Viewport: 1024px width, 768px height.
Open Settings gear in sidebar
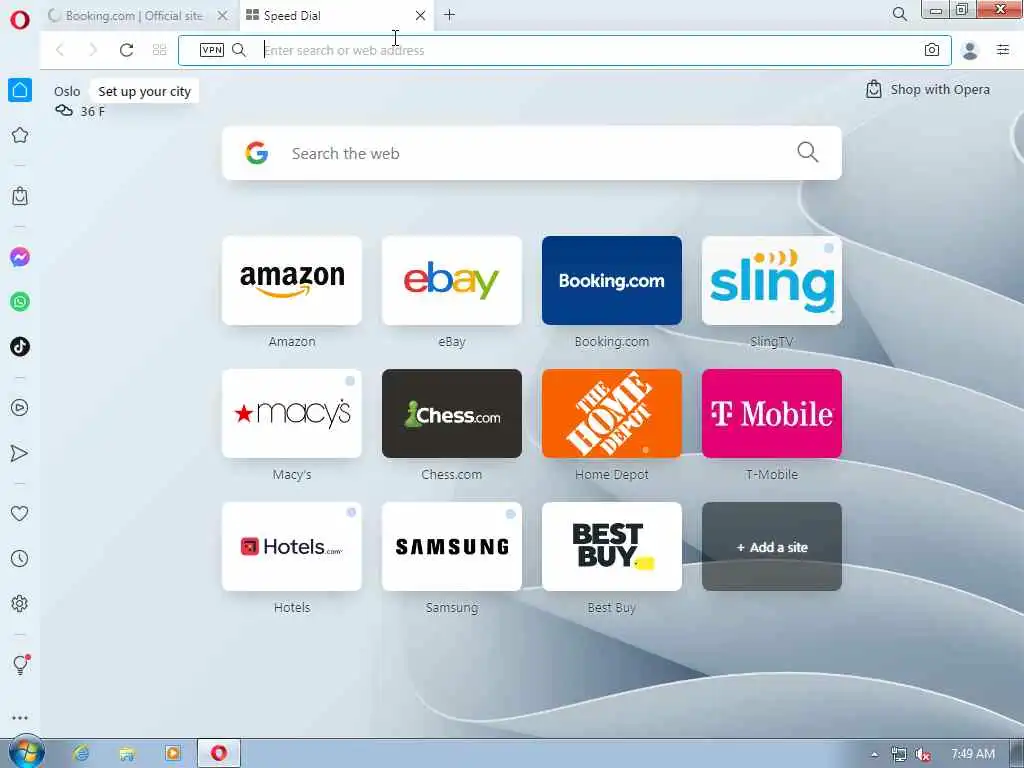pos(20,603)
